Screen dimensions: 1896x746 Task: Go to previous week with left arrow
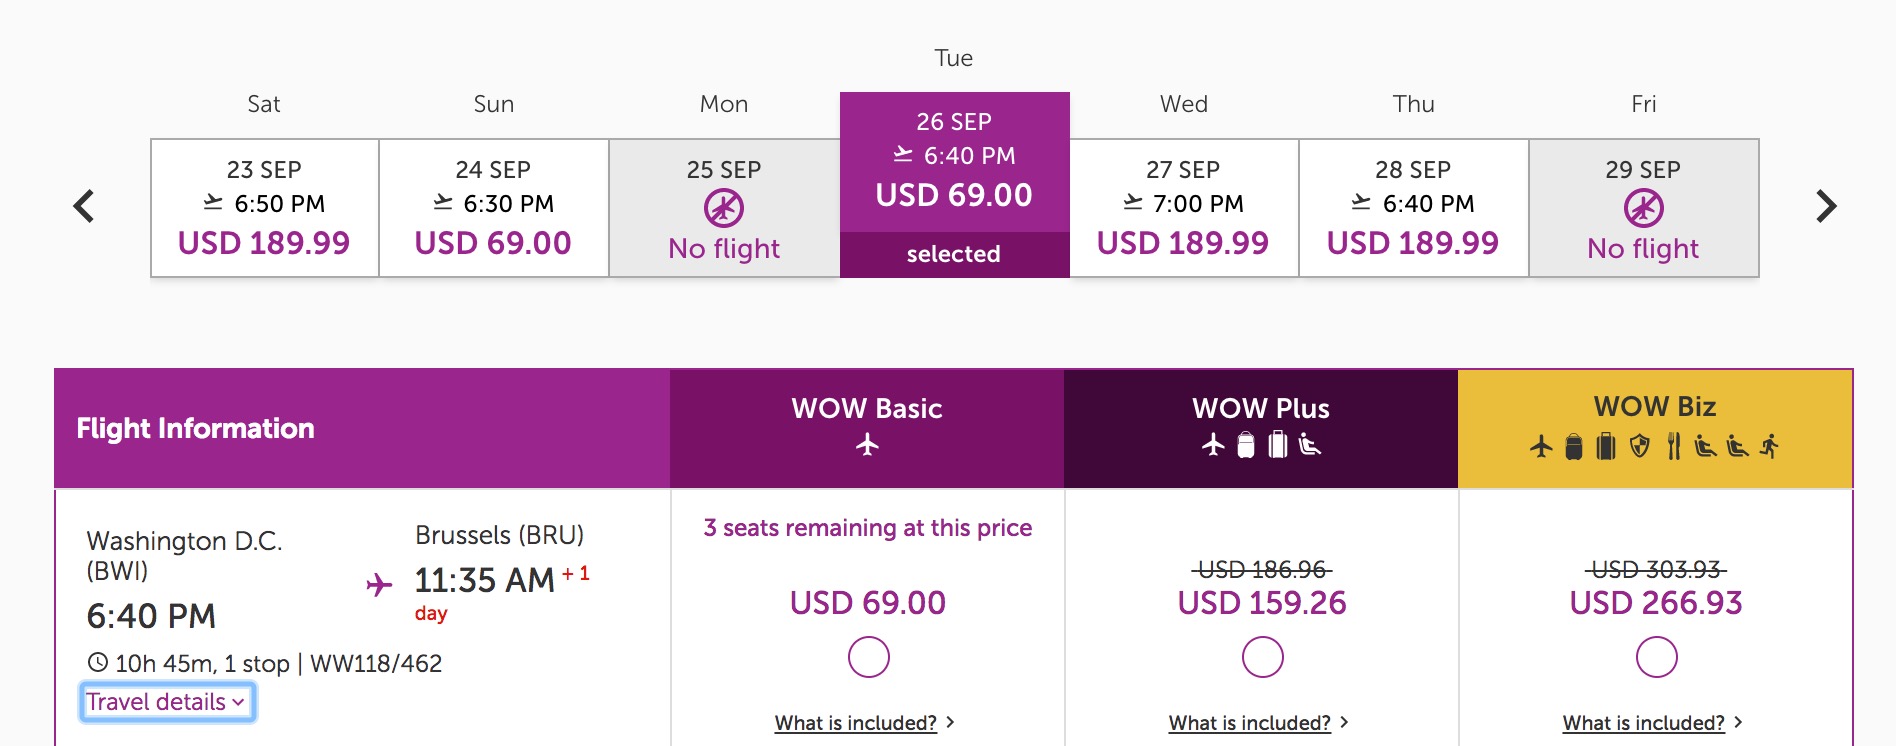click(x=85, y=207)
